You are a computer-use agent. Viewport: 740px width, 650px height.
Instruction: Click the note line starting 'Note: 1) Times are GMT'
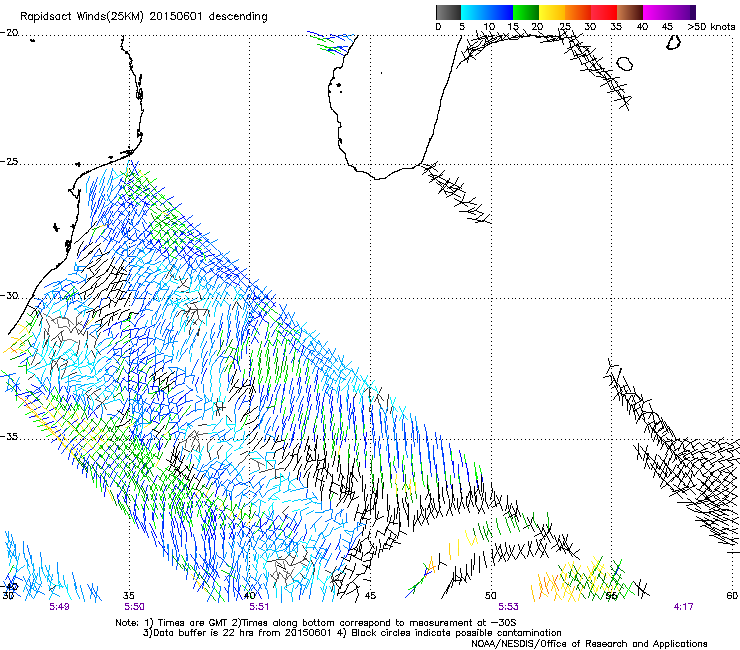coord(316,623)
